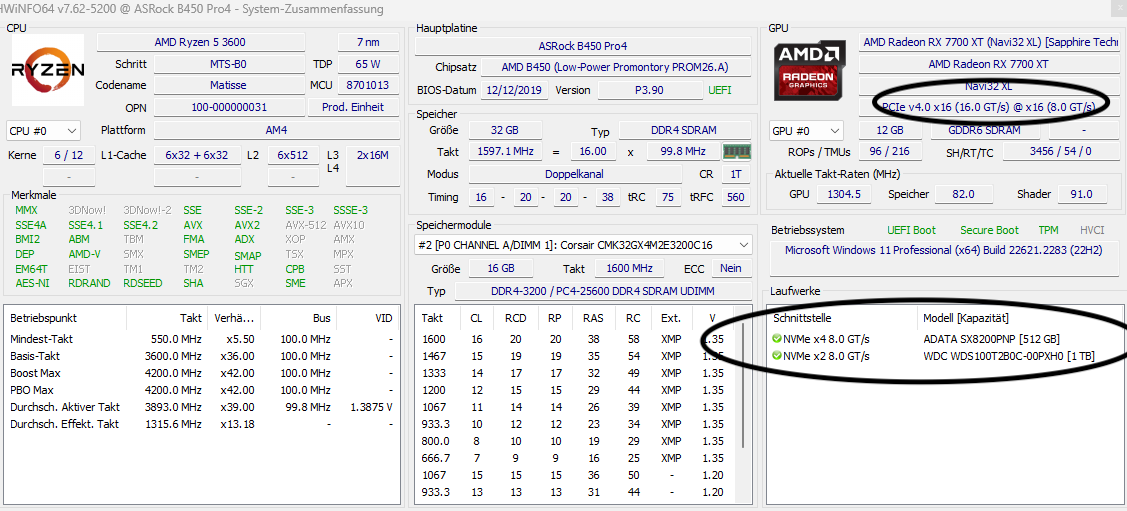The image size is (1127, 511).
Task: Click the Prod. Einheit field
Action: (356, 107)
